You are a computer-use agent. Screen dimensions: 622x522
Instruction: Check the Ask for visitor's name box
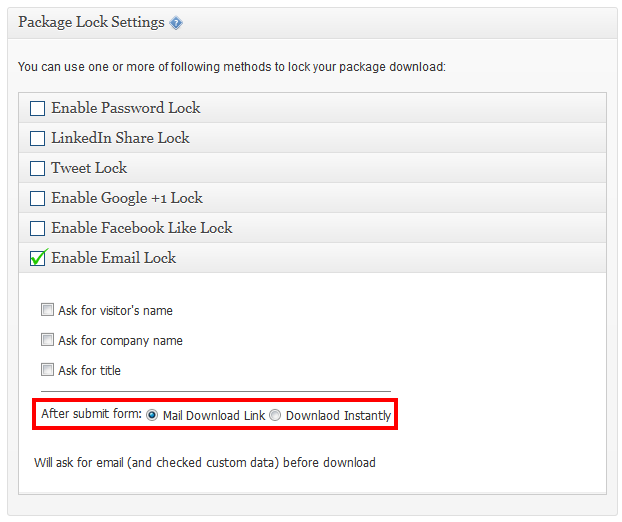click(x=47, y=309)
